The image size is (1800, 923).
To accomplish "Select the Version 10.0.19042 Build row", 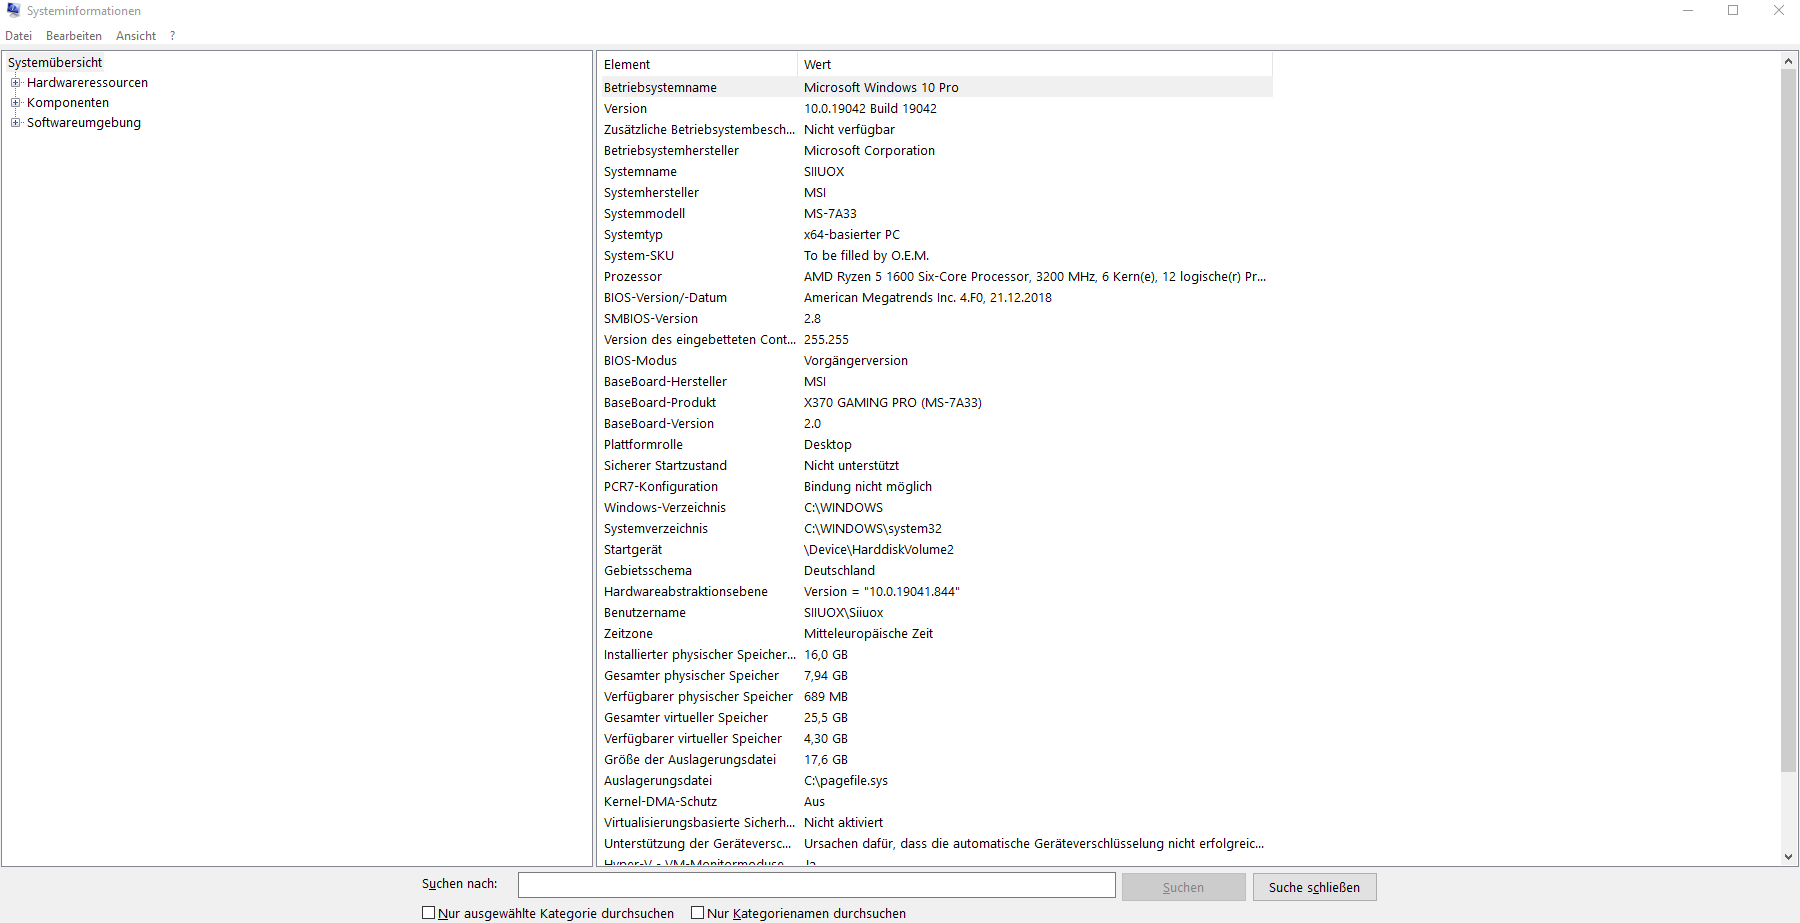I will [935, 109].
